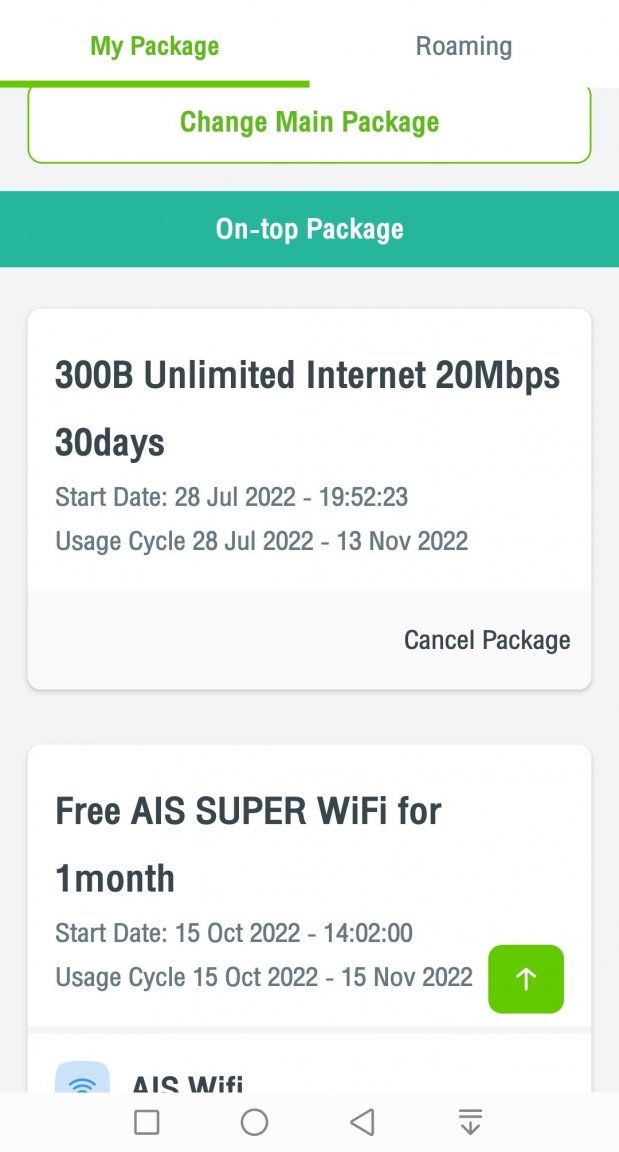The height and width of the screenshot is (1152, 619).
Task: Go home with the circle navigation icon
Action: pyautogui.click(x=254, y=1122)
